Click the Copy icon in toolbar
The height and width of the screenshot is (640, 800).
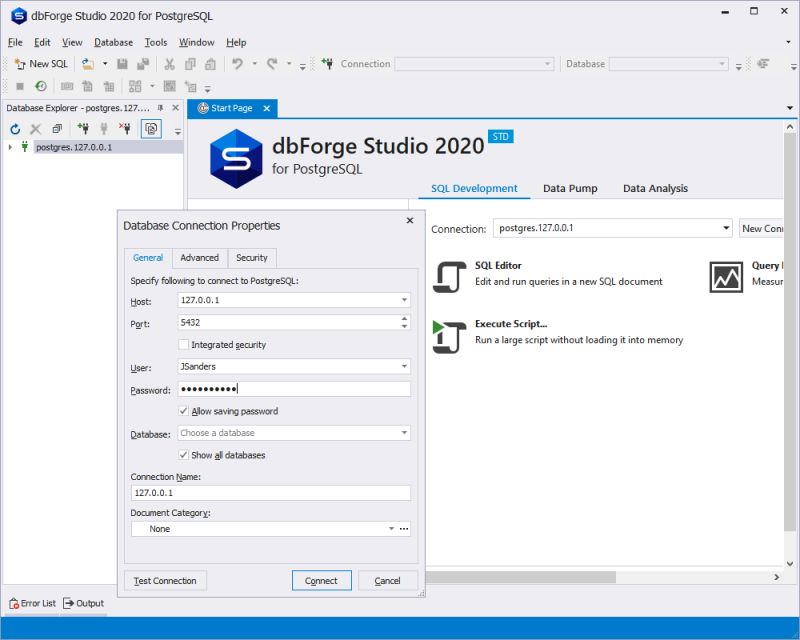(190, 64)
